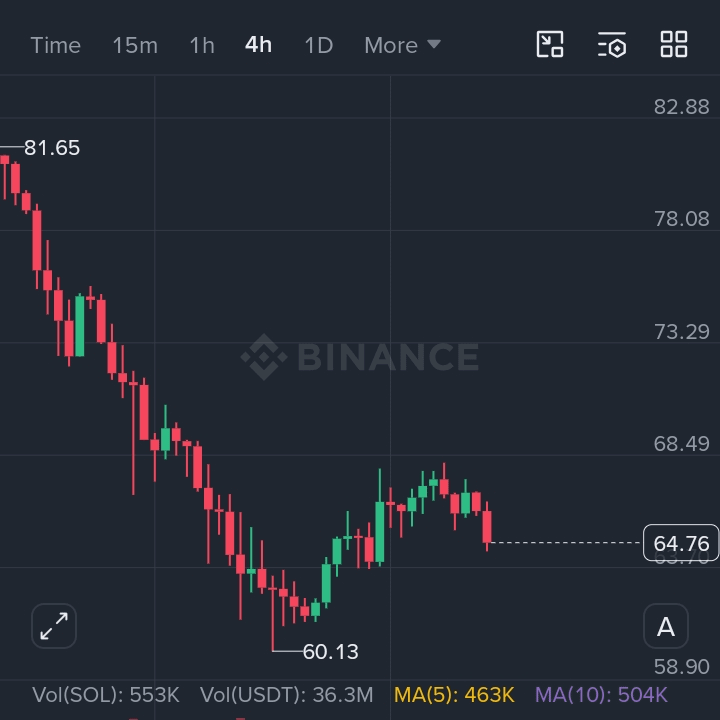The width and height of the screenshot is (720, 720).
Task: Expand chart to fullscreen
Action: point(54,626)
